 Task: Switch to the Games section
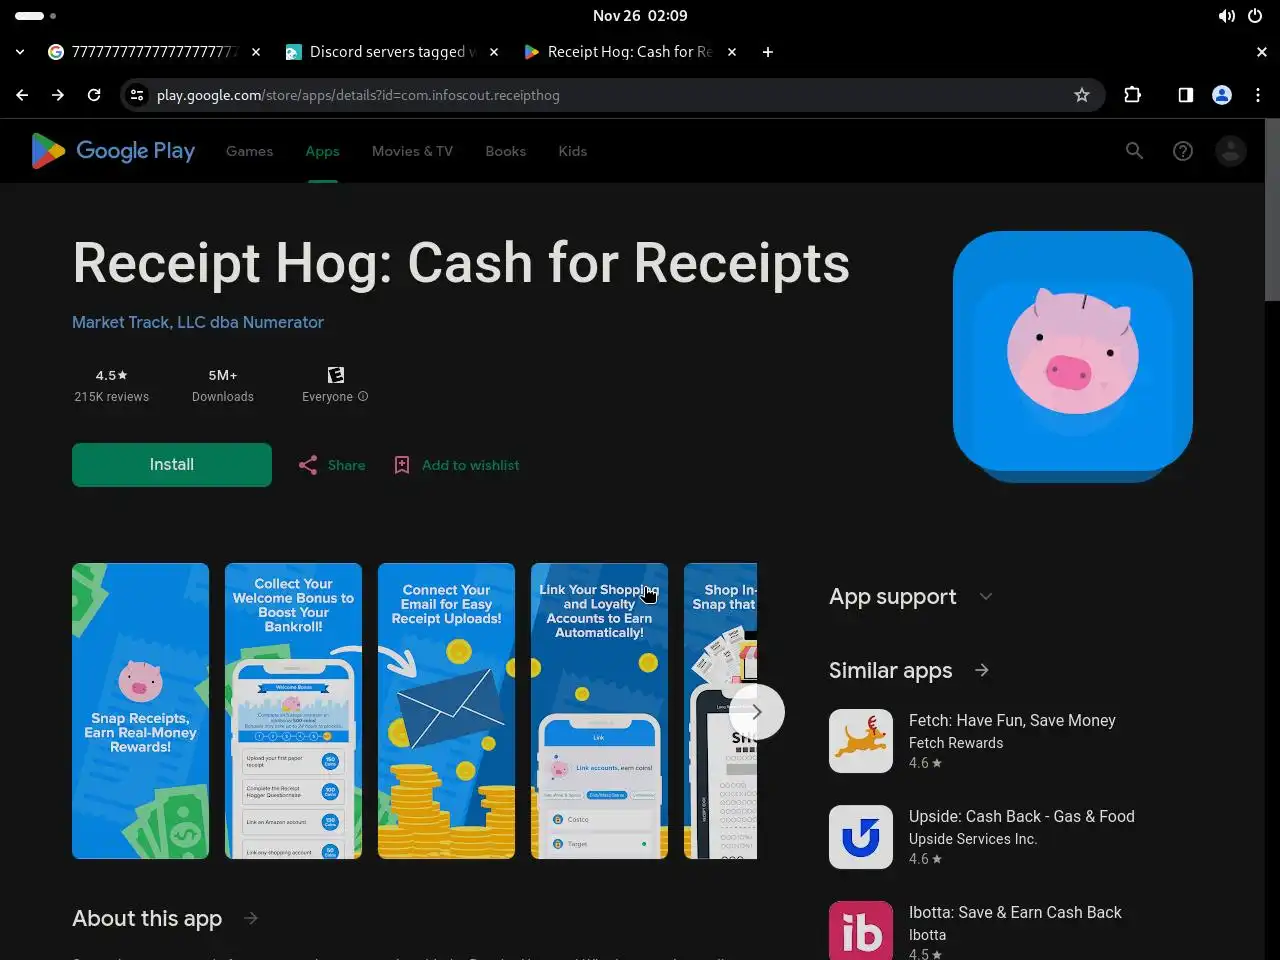tap(249, 151)
